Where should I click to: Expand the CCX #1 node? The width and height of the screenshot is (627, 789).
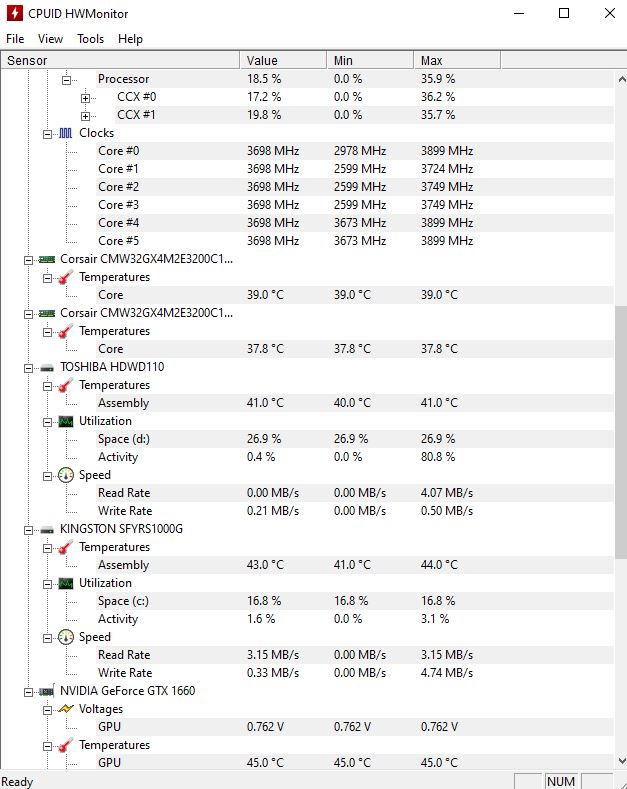coord(86,116)
